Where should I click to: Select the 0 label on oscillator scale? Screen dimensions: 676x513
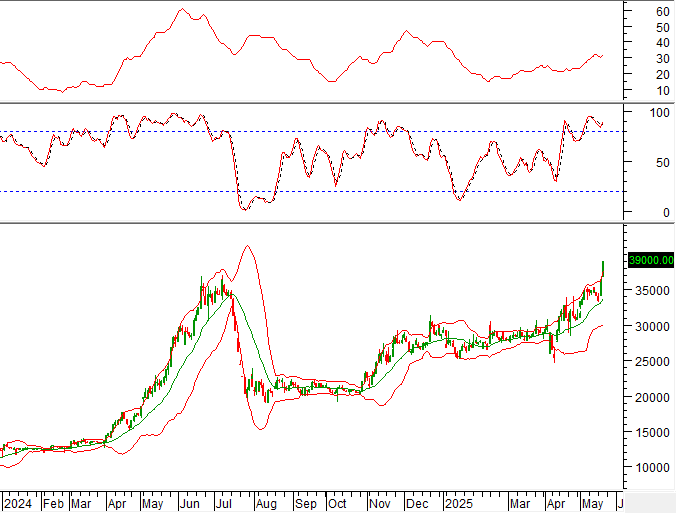[x=666, y=212]
